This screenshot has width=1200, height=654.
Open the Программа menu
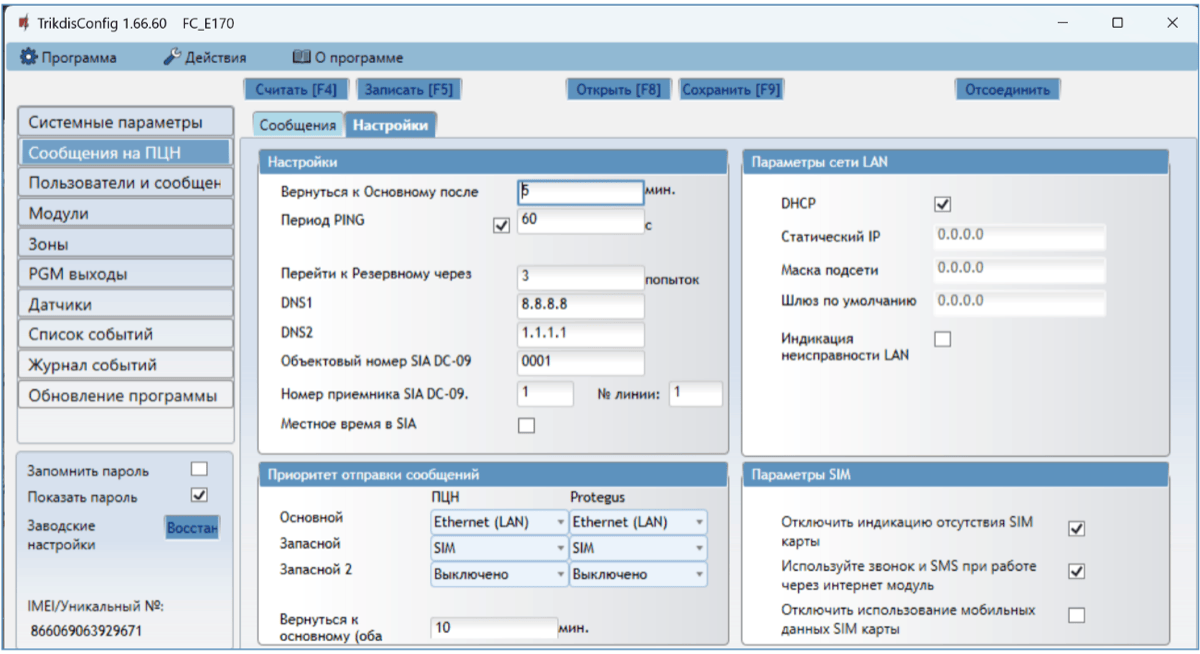coord(69,58)
